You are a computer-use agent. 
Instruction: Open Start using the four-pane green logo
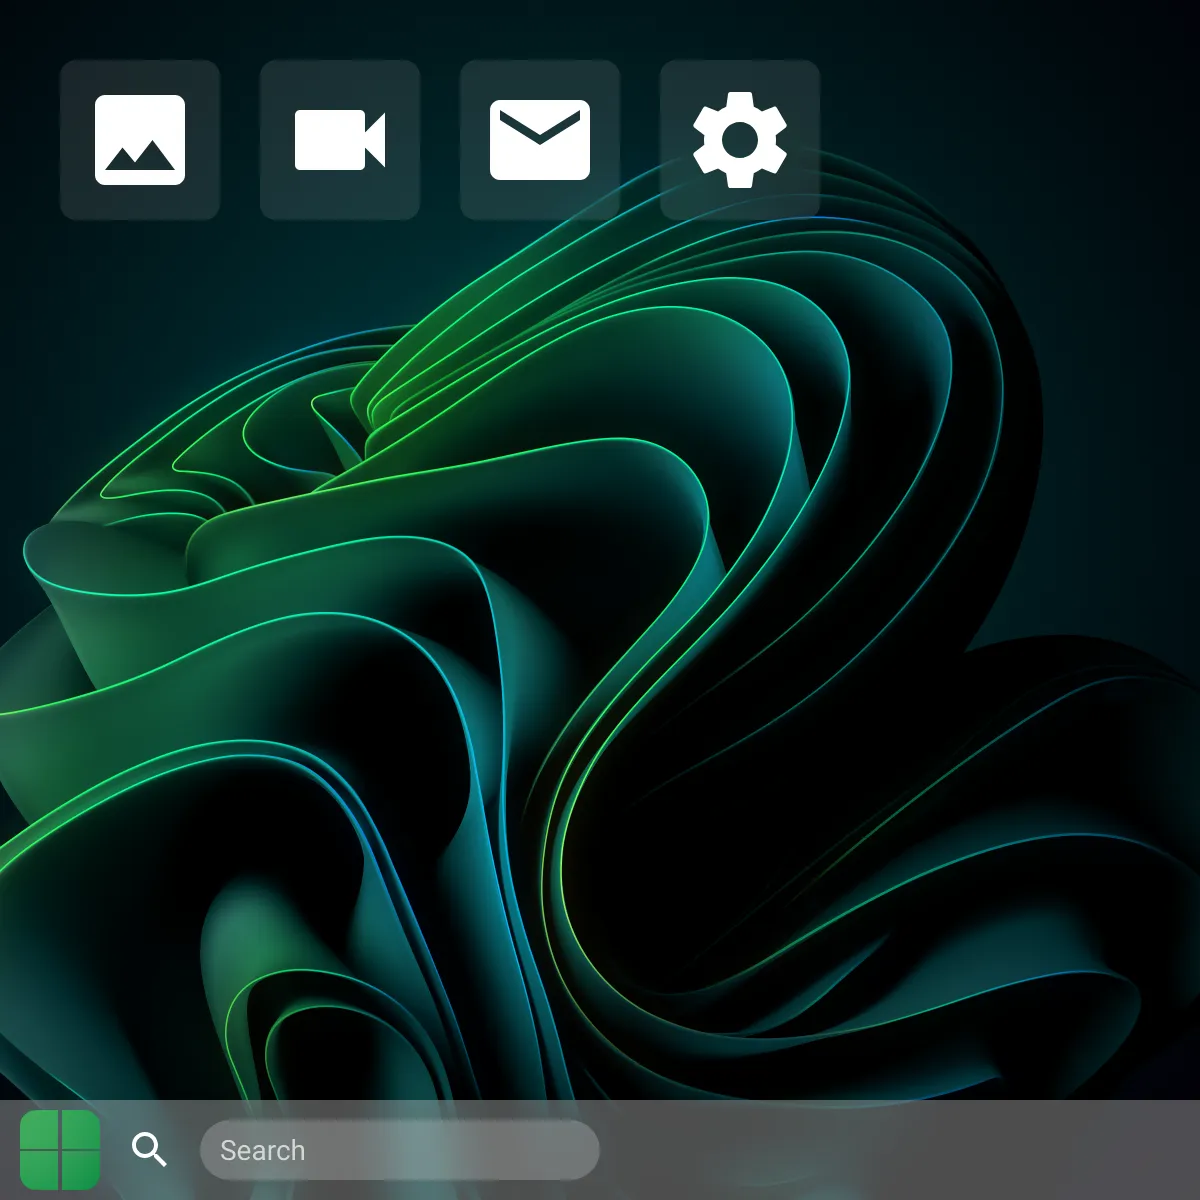click(x=60, y=1150)
